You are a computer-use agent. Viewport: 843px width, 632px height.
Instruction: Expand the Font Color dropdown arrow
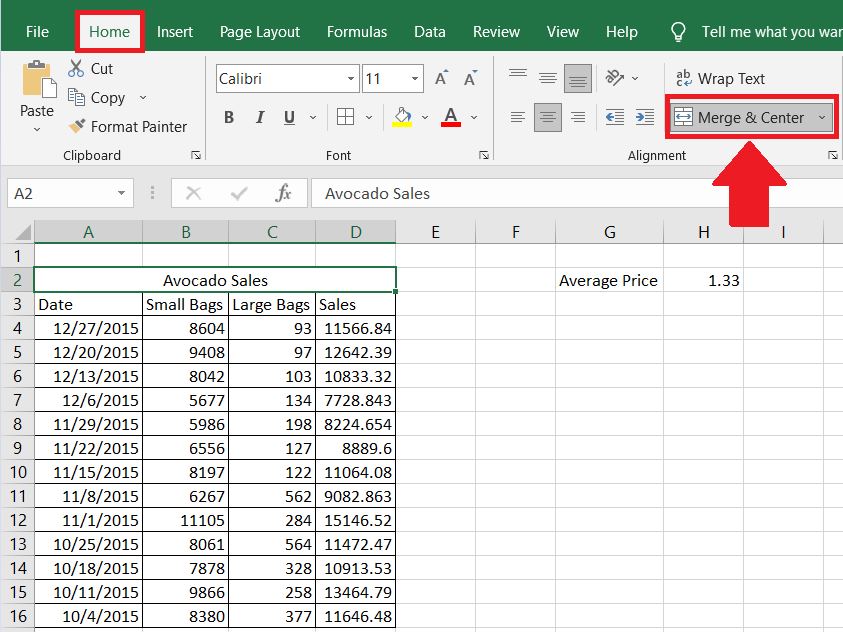point(474,117)
